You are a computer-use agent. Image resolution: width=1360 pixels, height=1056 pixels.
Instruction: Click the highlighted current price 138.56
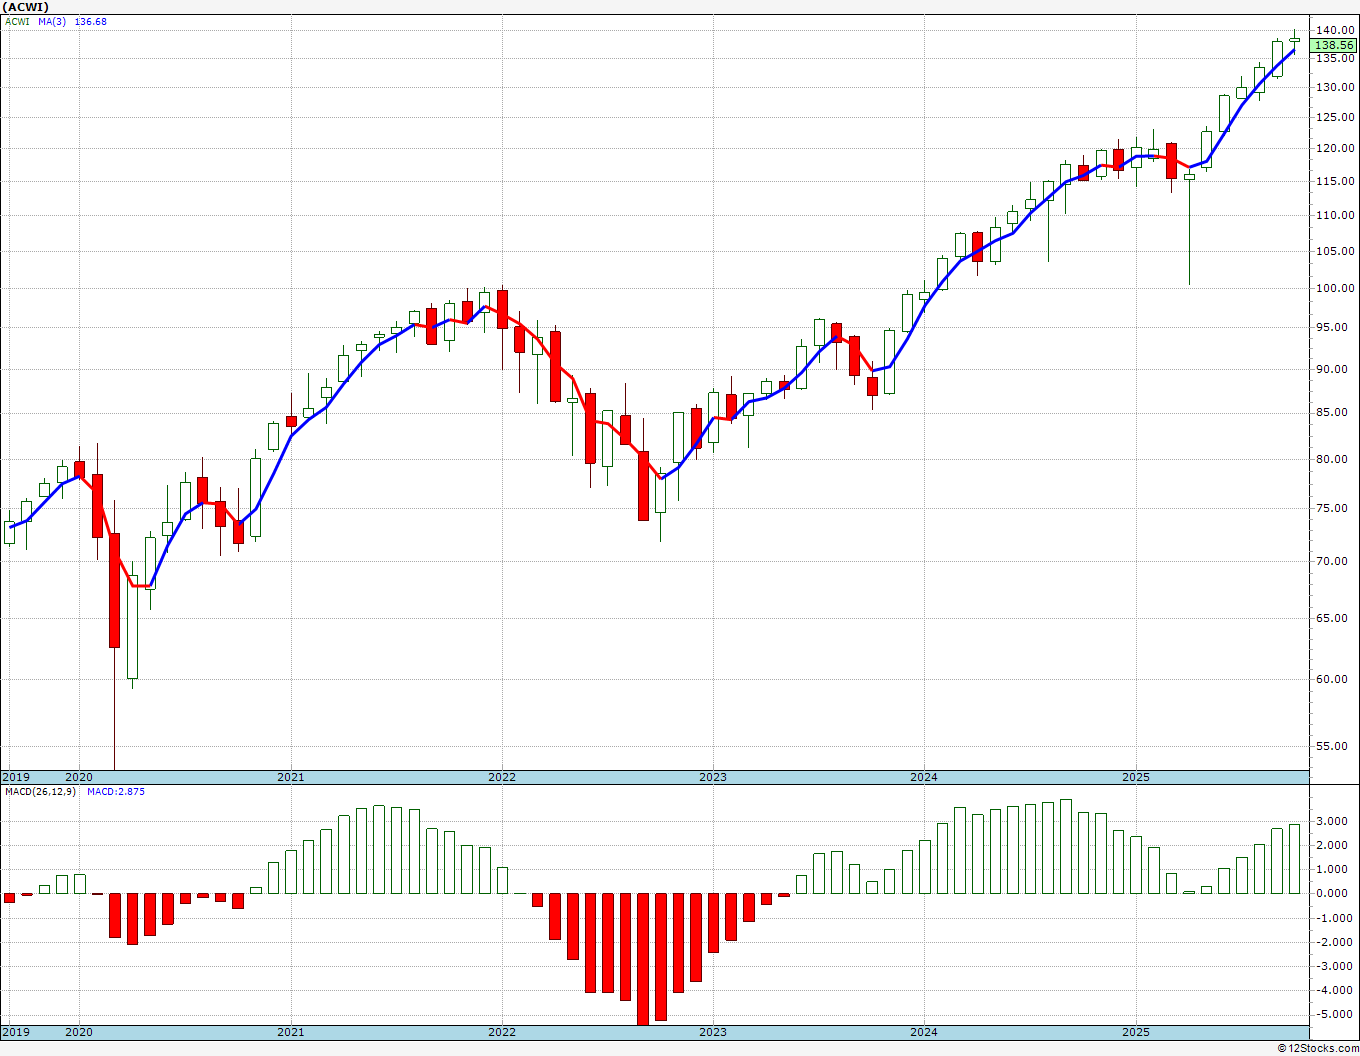pyautogui.click(x=1334, y=45)
